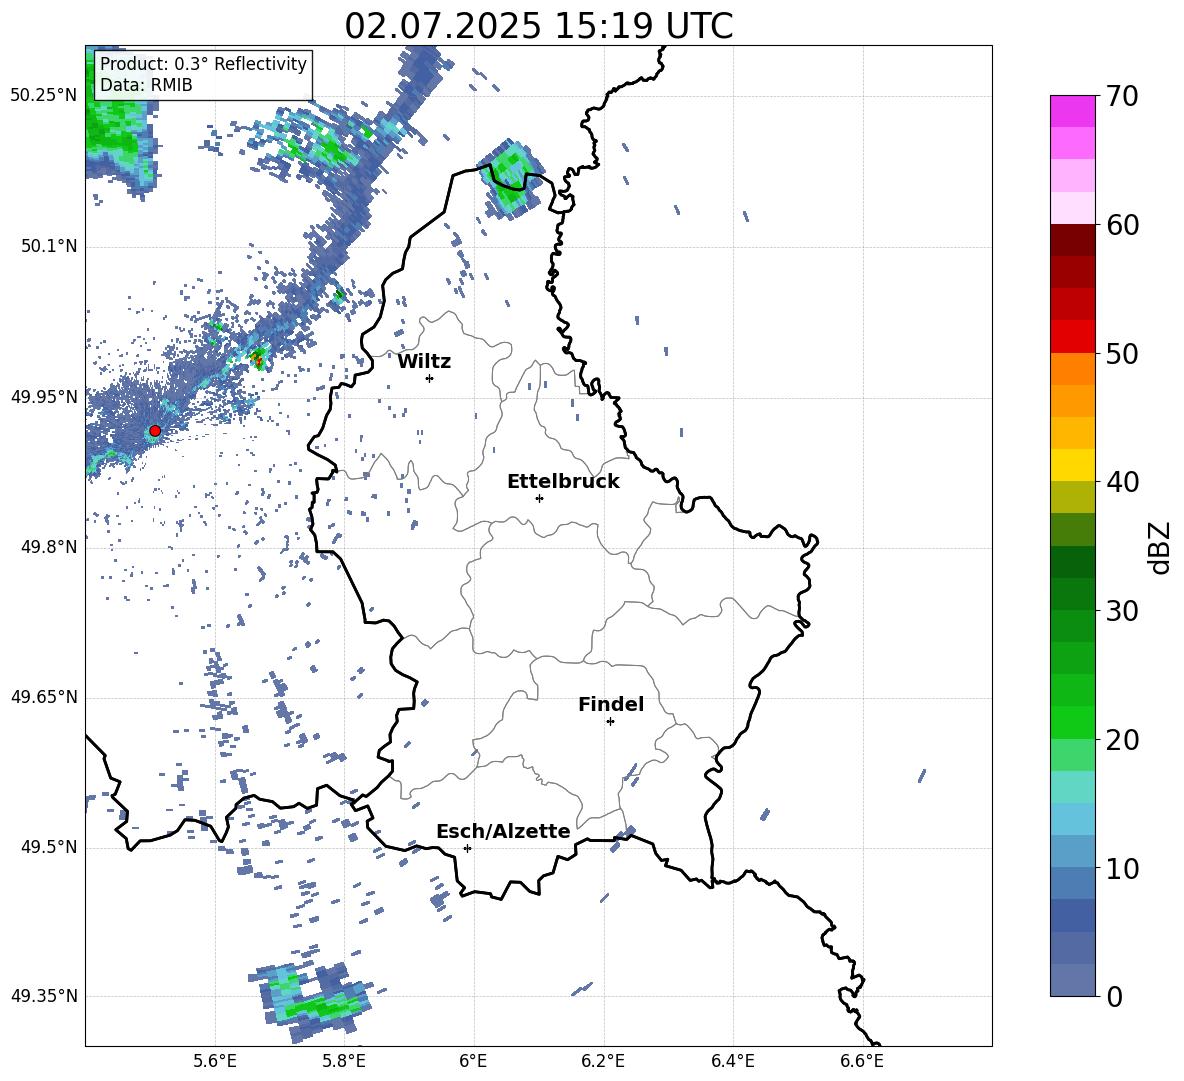
Task: Click the radar echo cell on Luxembourg's northern border
Action: coord(511,179)
